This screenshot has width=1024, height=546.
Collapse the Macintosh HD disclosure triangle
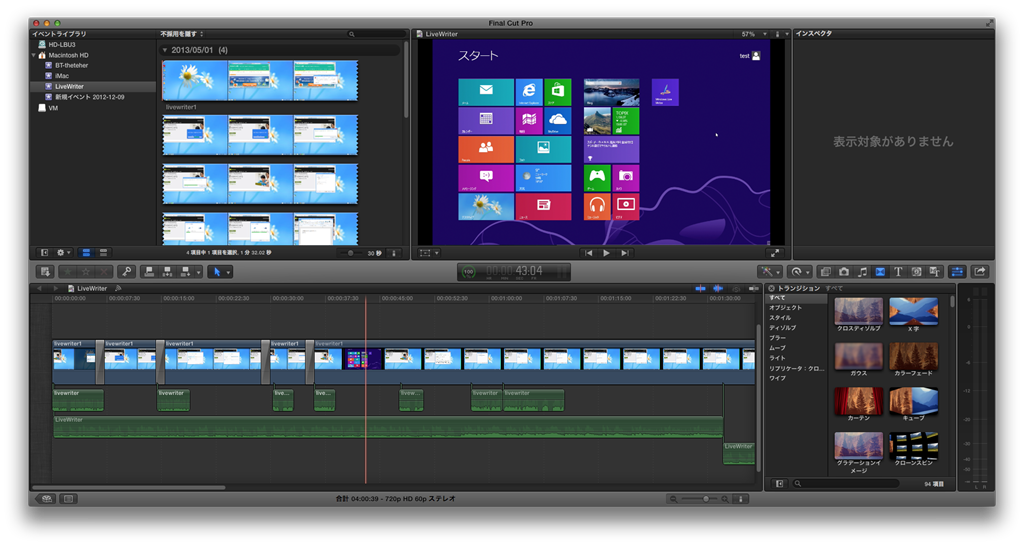click(34, 56)
